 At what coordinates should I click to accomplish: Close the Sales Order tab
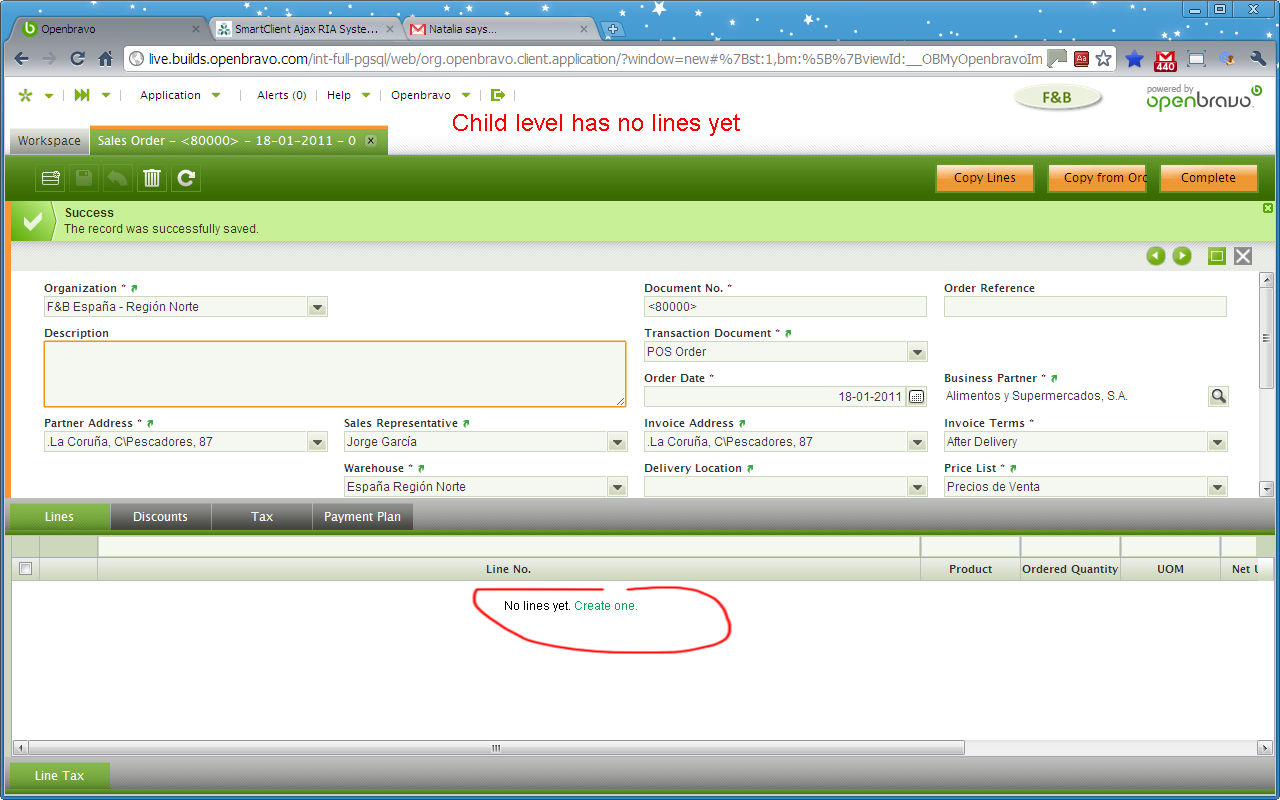point(370,141)
